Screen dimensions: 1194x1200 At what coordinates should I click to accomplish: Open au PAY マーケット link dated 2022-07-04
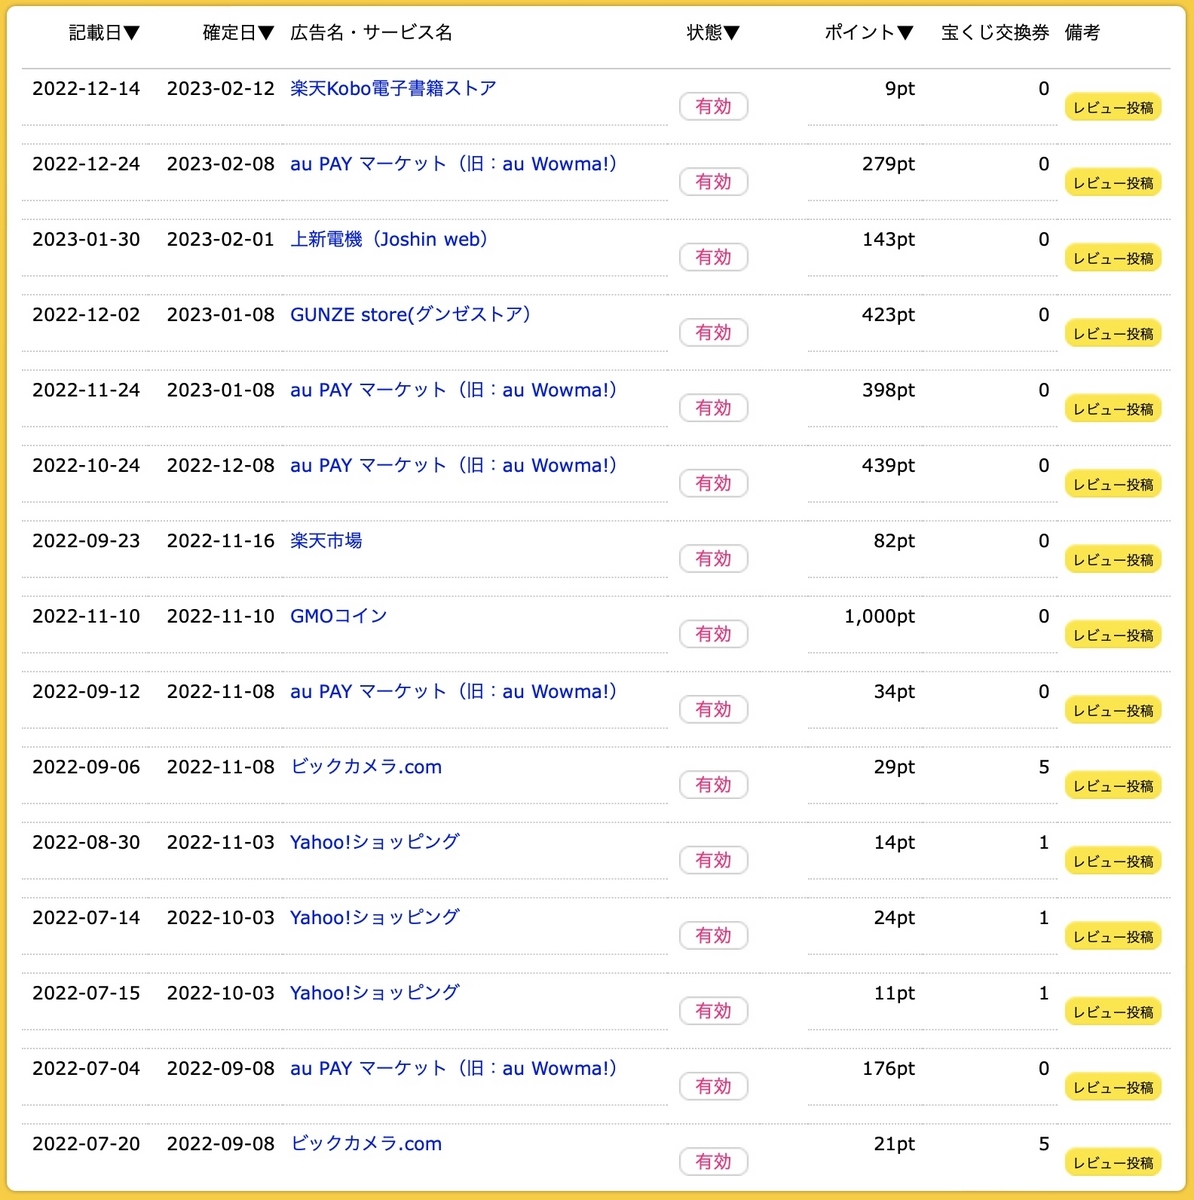point(453,1068)
